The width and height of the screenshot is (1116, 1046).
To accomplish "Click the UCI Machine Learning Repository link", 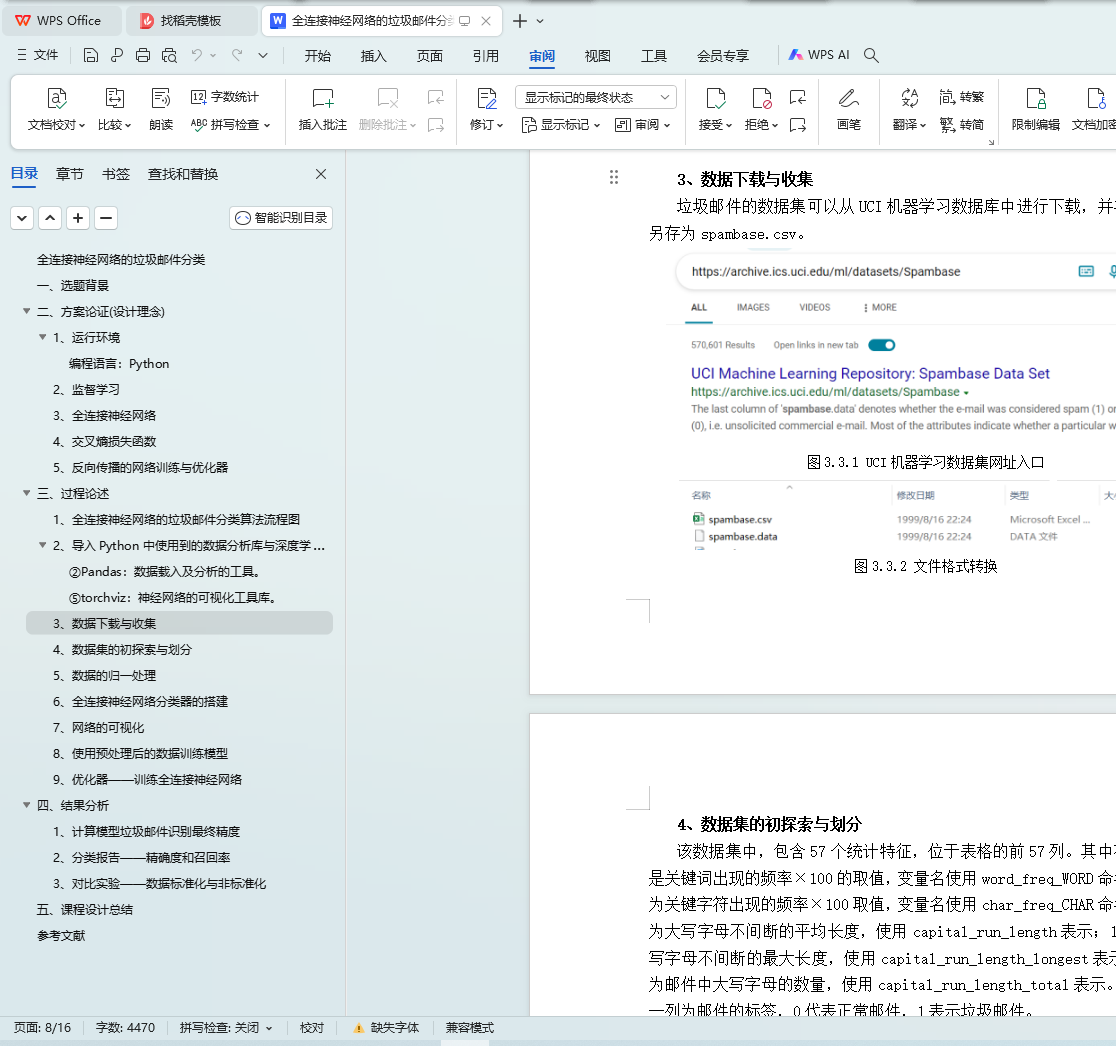I will coord(870,374).
